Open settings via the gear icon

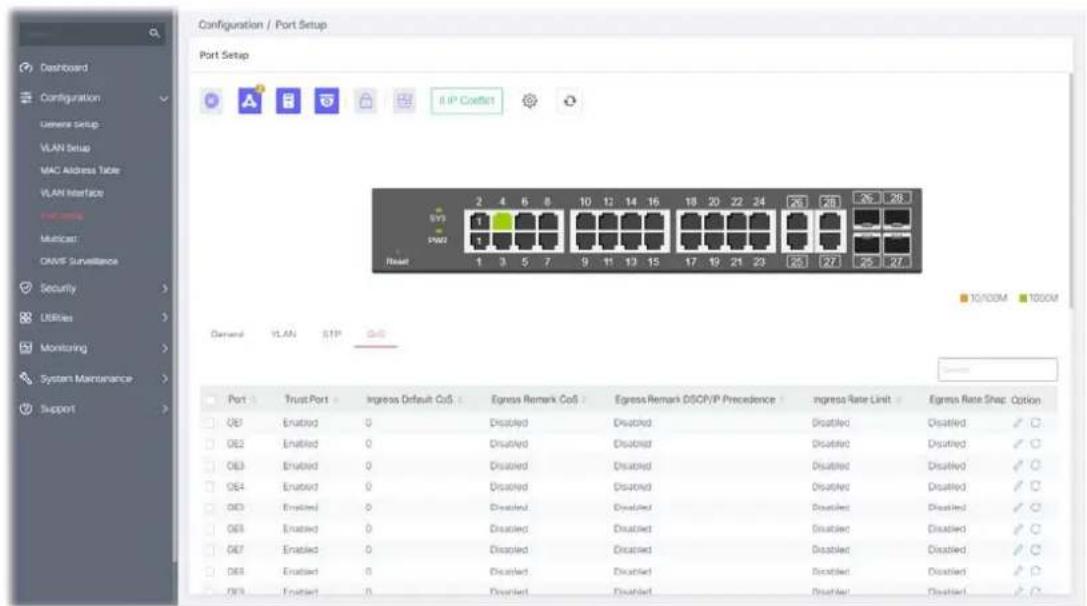[530, 101]
